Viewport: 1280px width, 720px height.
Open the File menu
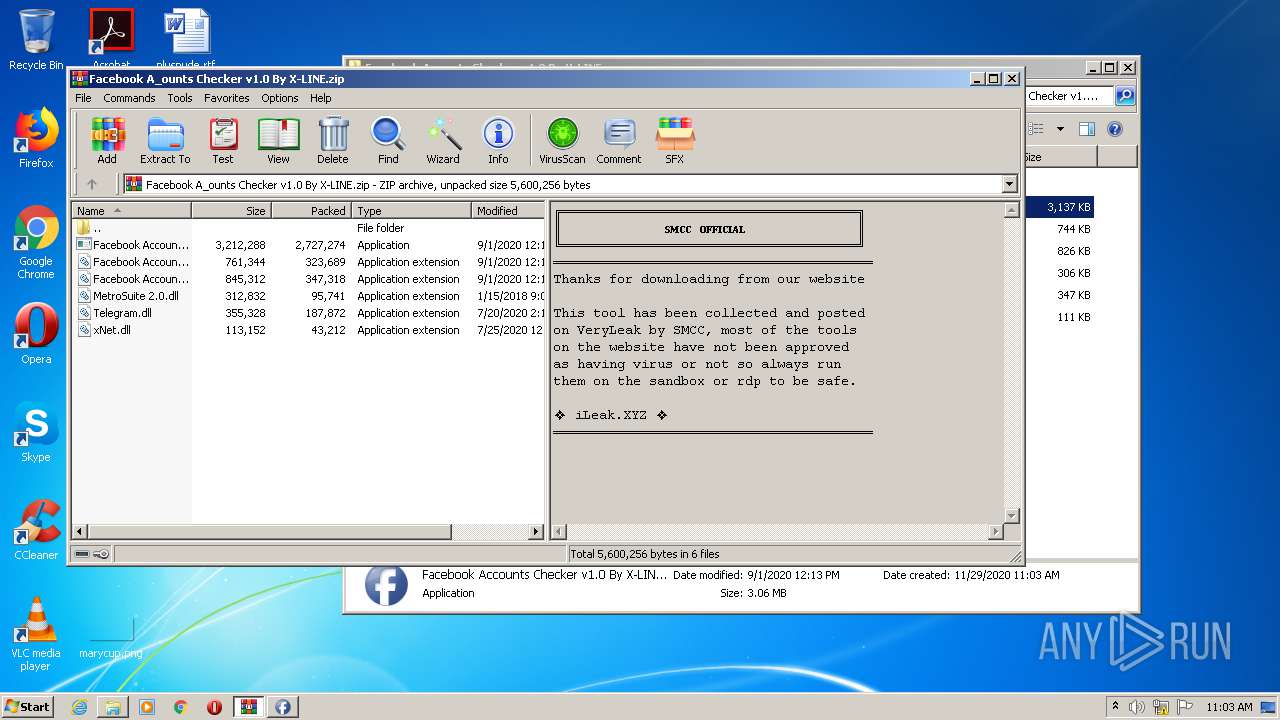[x=83, y=98]
